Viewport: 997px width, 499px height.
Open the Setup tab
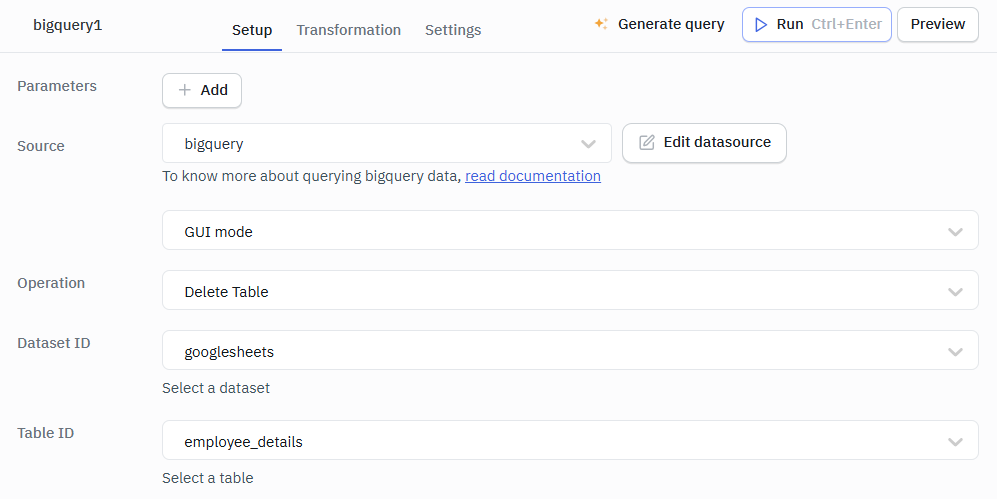pos(252,30)
